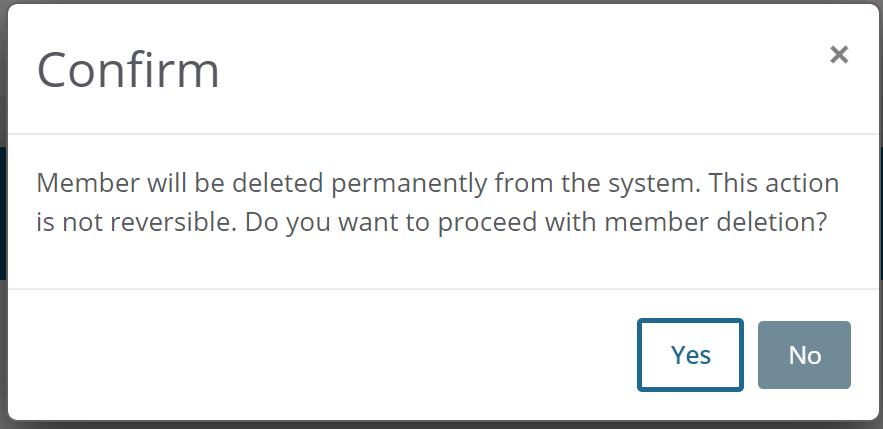
Task: Tap the × symbol beside the Confirm heading
Action: [x=839, y=55]
